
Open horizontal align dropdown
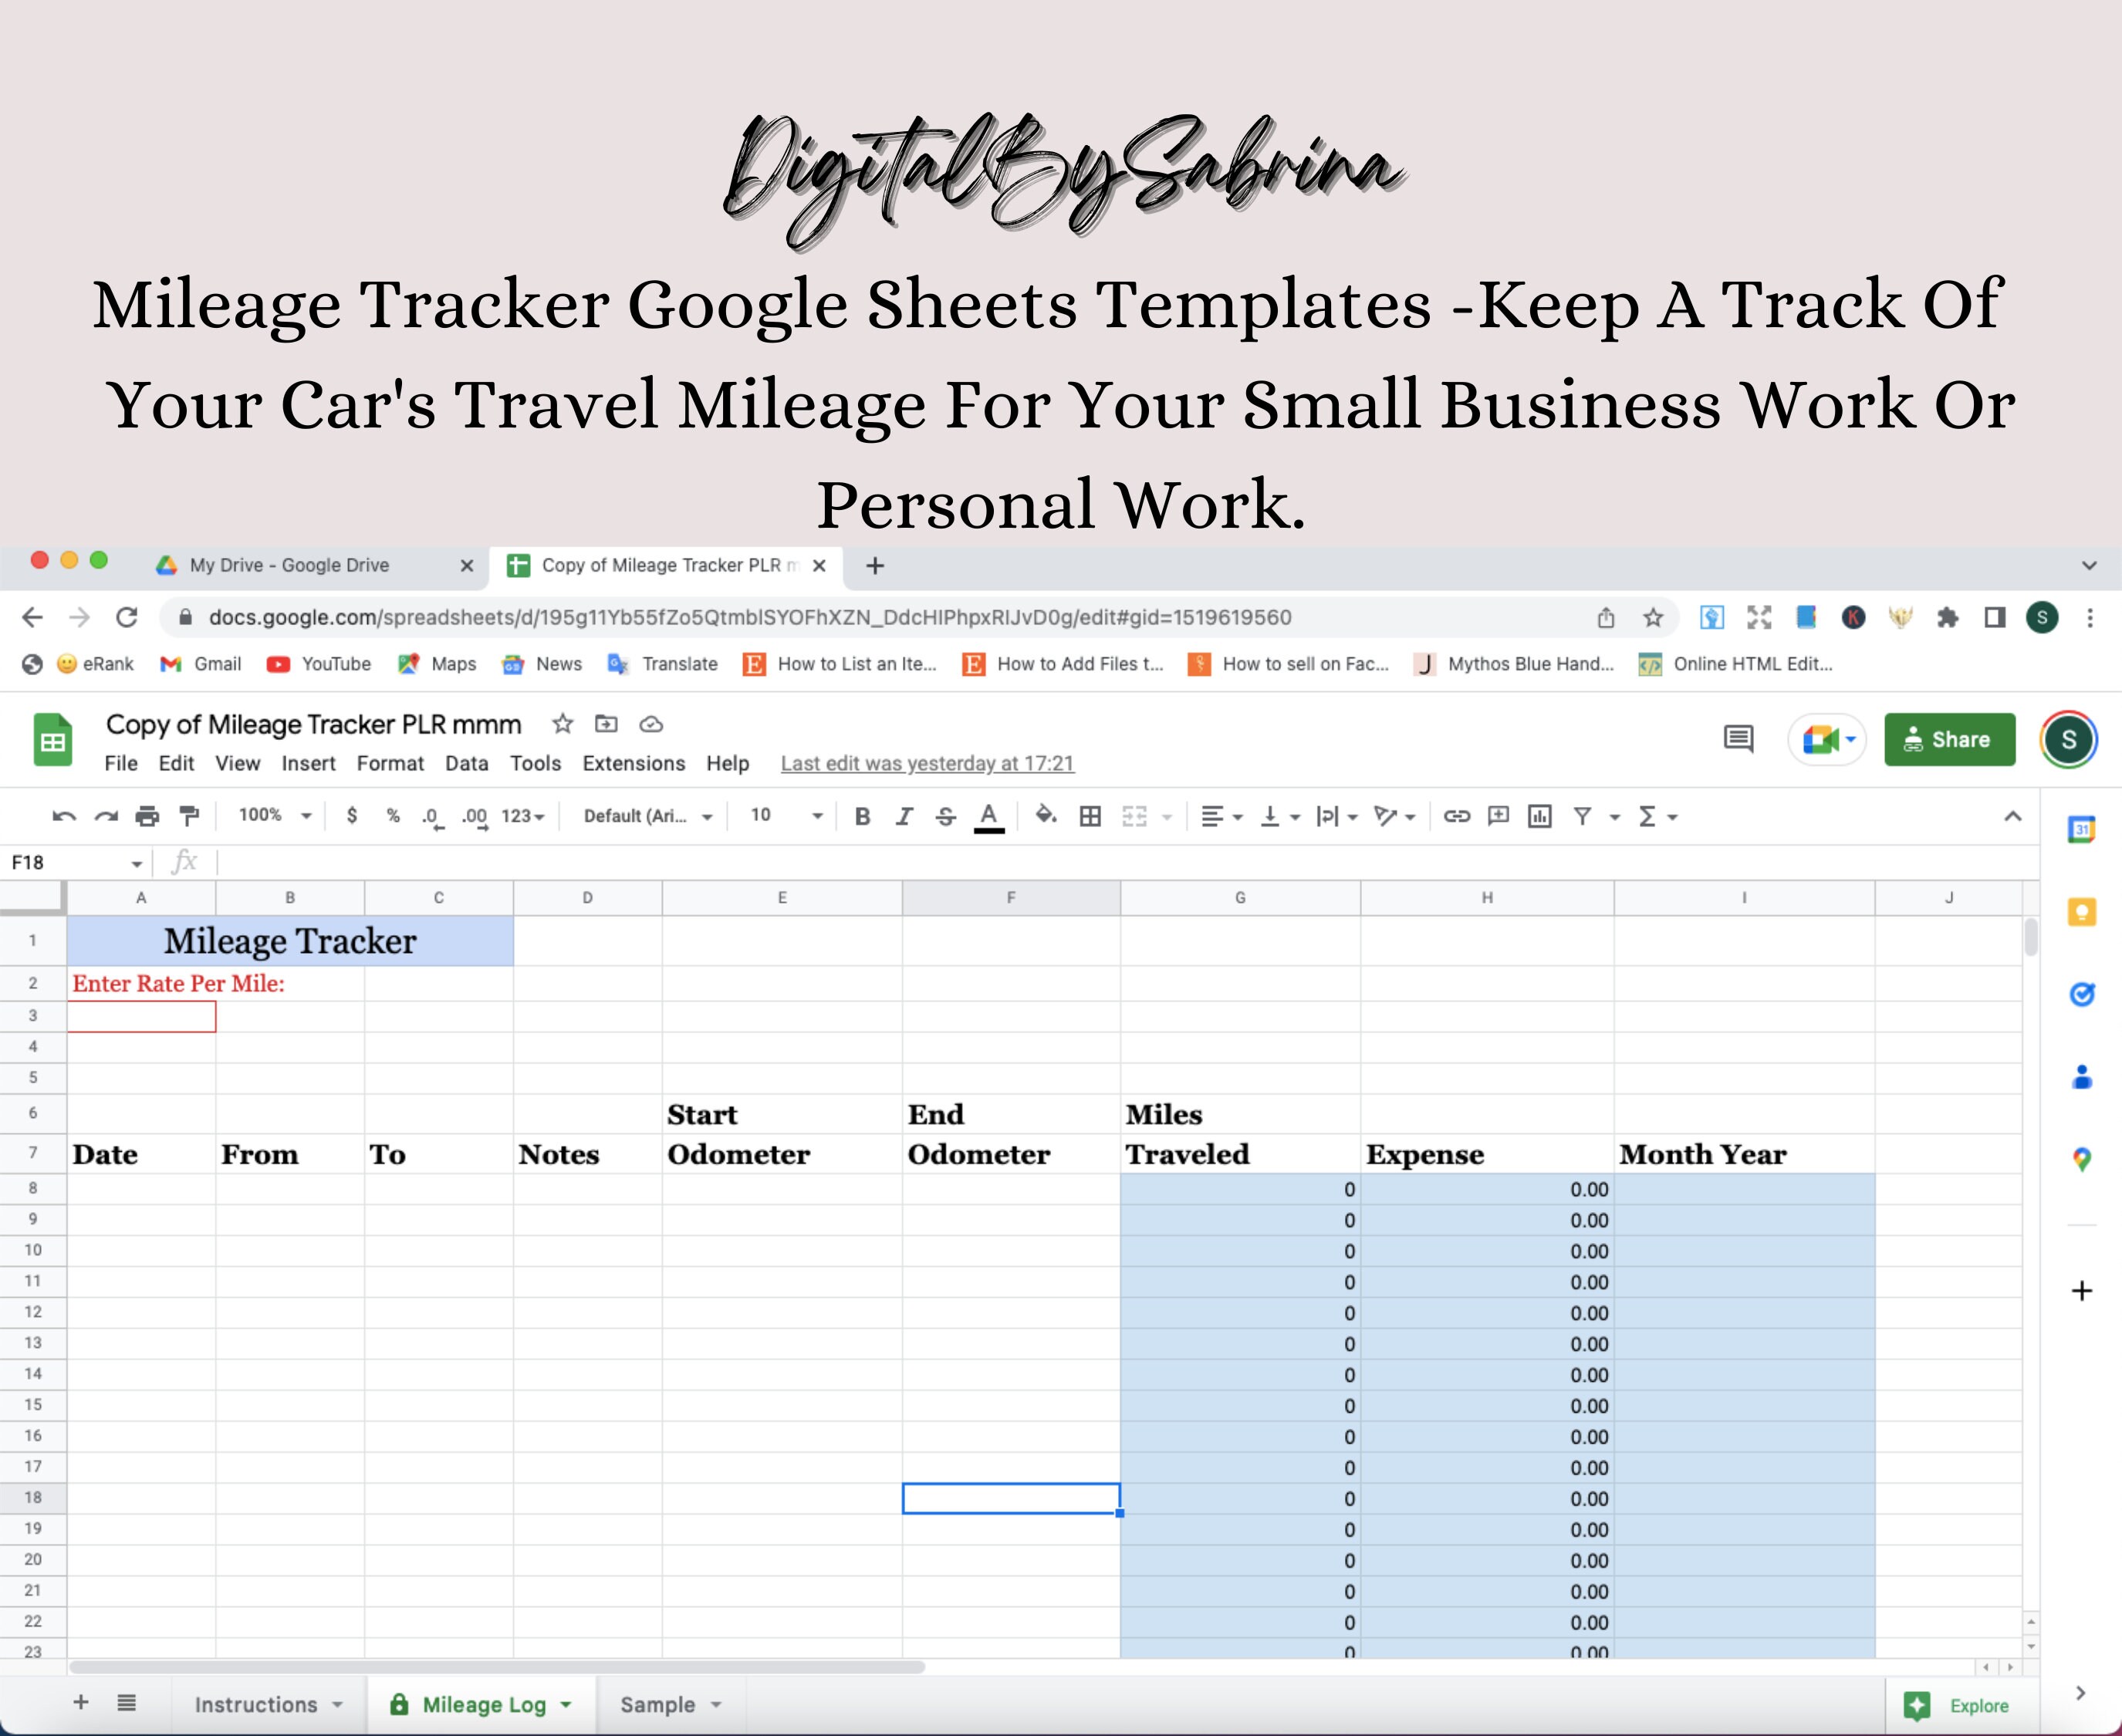click(x=1221, y=817)
